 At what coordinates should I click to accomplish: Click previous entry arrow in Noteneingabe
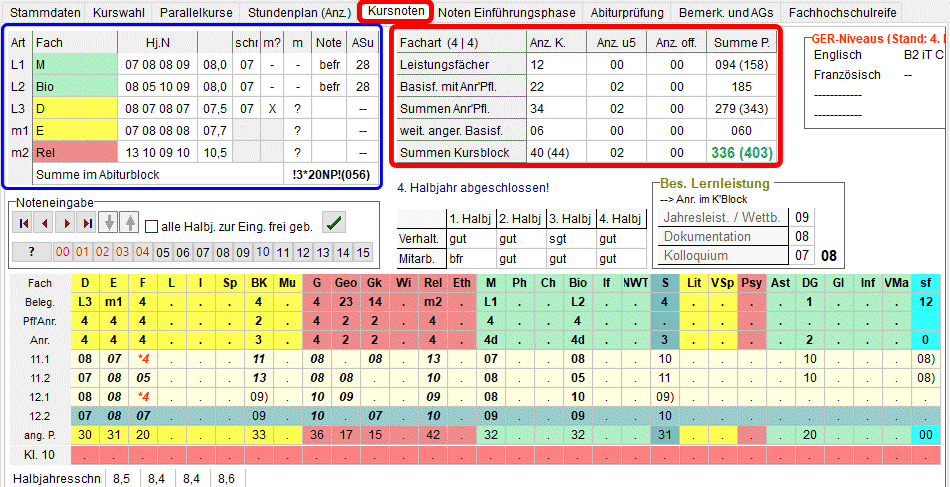click(x=44, y=224)
